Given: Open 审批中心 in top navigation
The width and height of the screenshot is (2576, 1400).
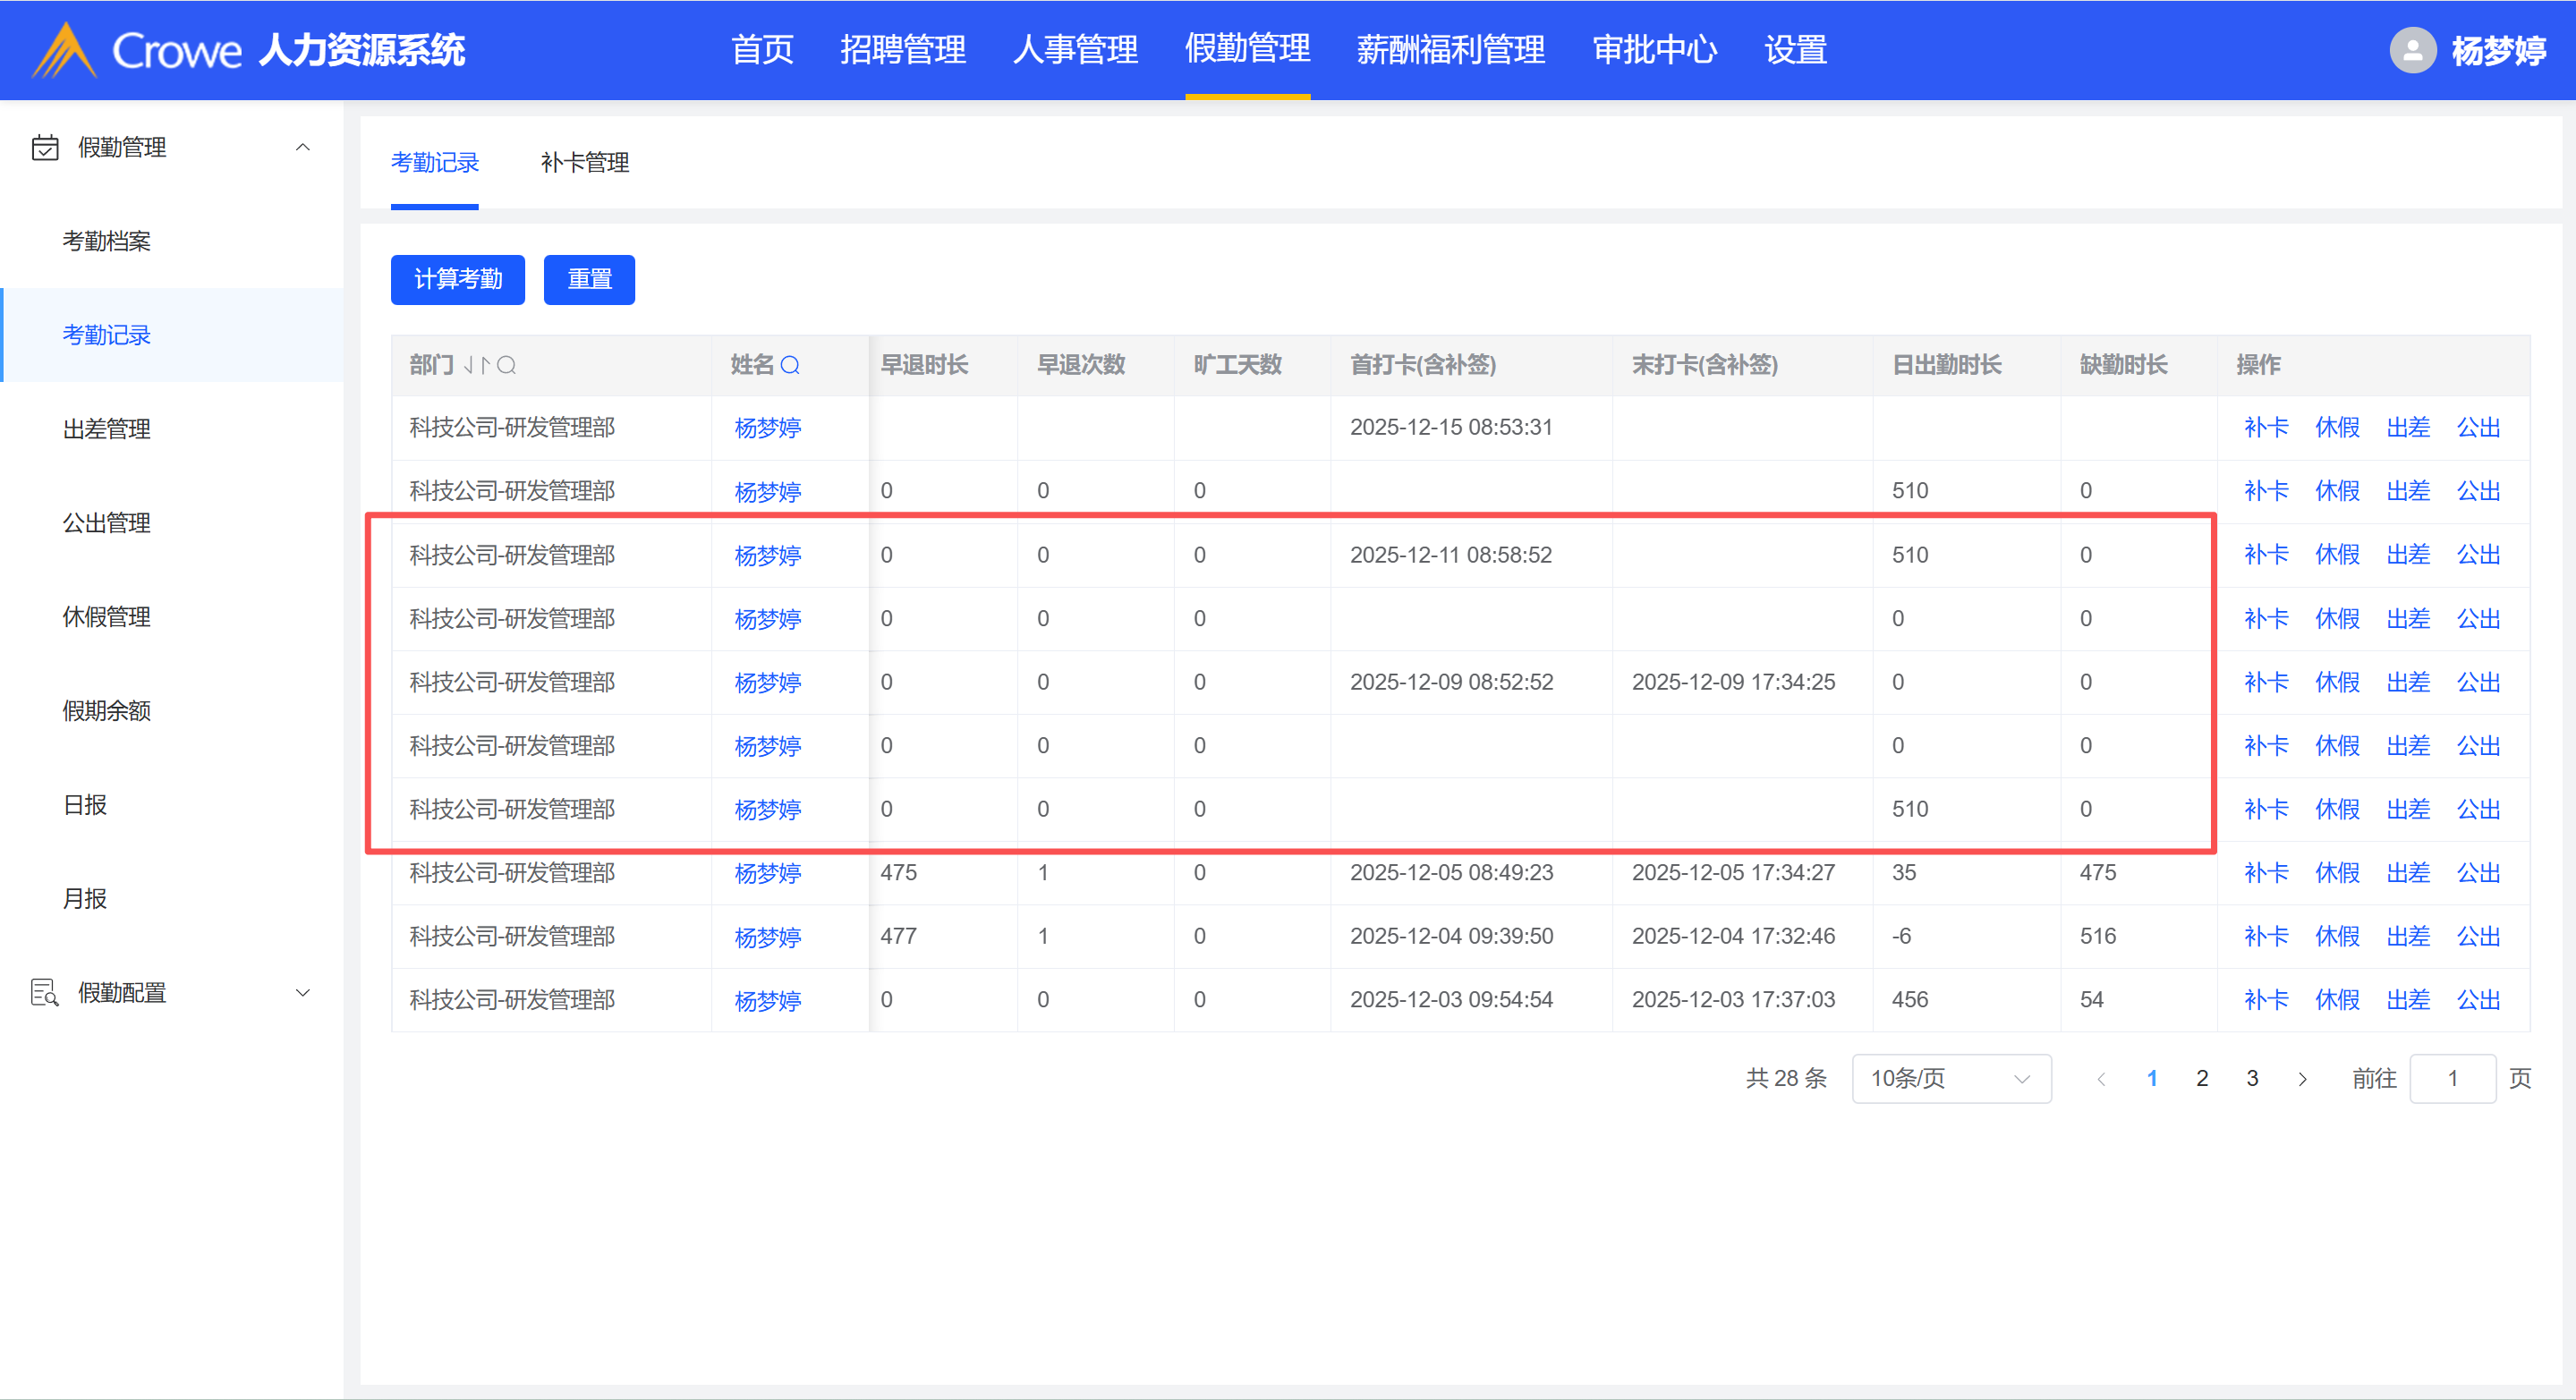Looking at the screenshot, I should pos(1654,50).
